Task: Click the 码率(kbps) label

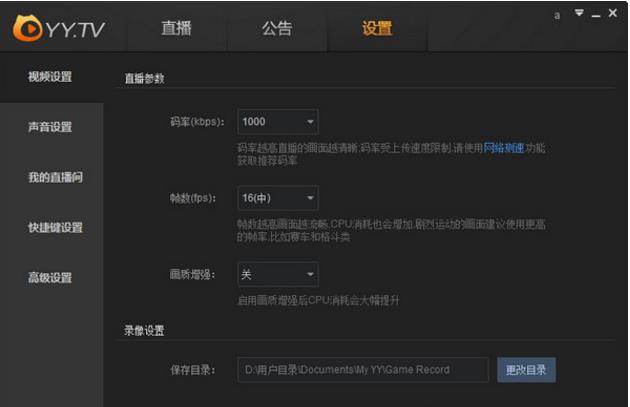Action: (197, 121)
